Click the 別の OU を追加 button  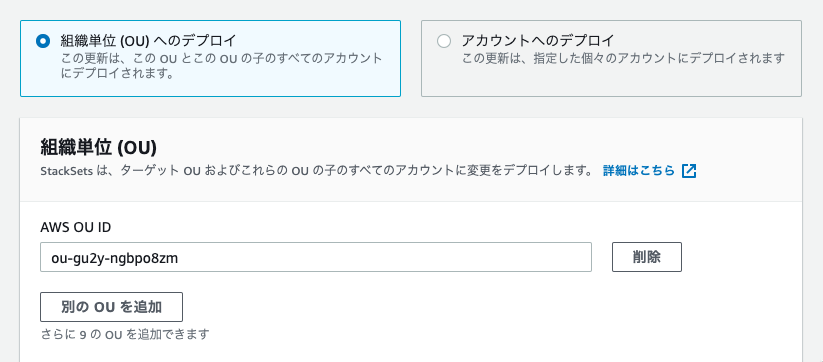click(111, 307)
